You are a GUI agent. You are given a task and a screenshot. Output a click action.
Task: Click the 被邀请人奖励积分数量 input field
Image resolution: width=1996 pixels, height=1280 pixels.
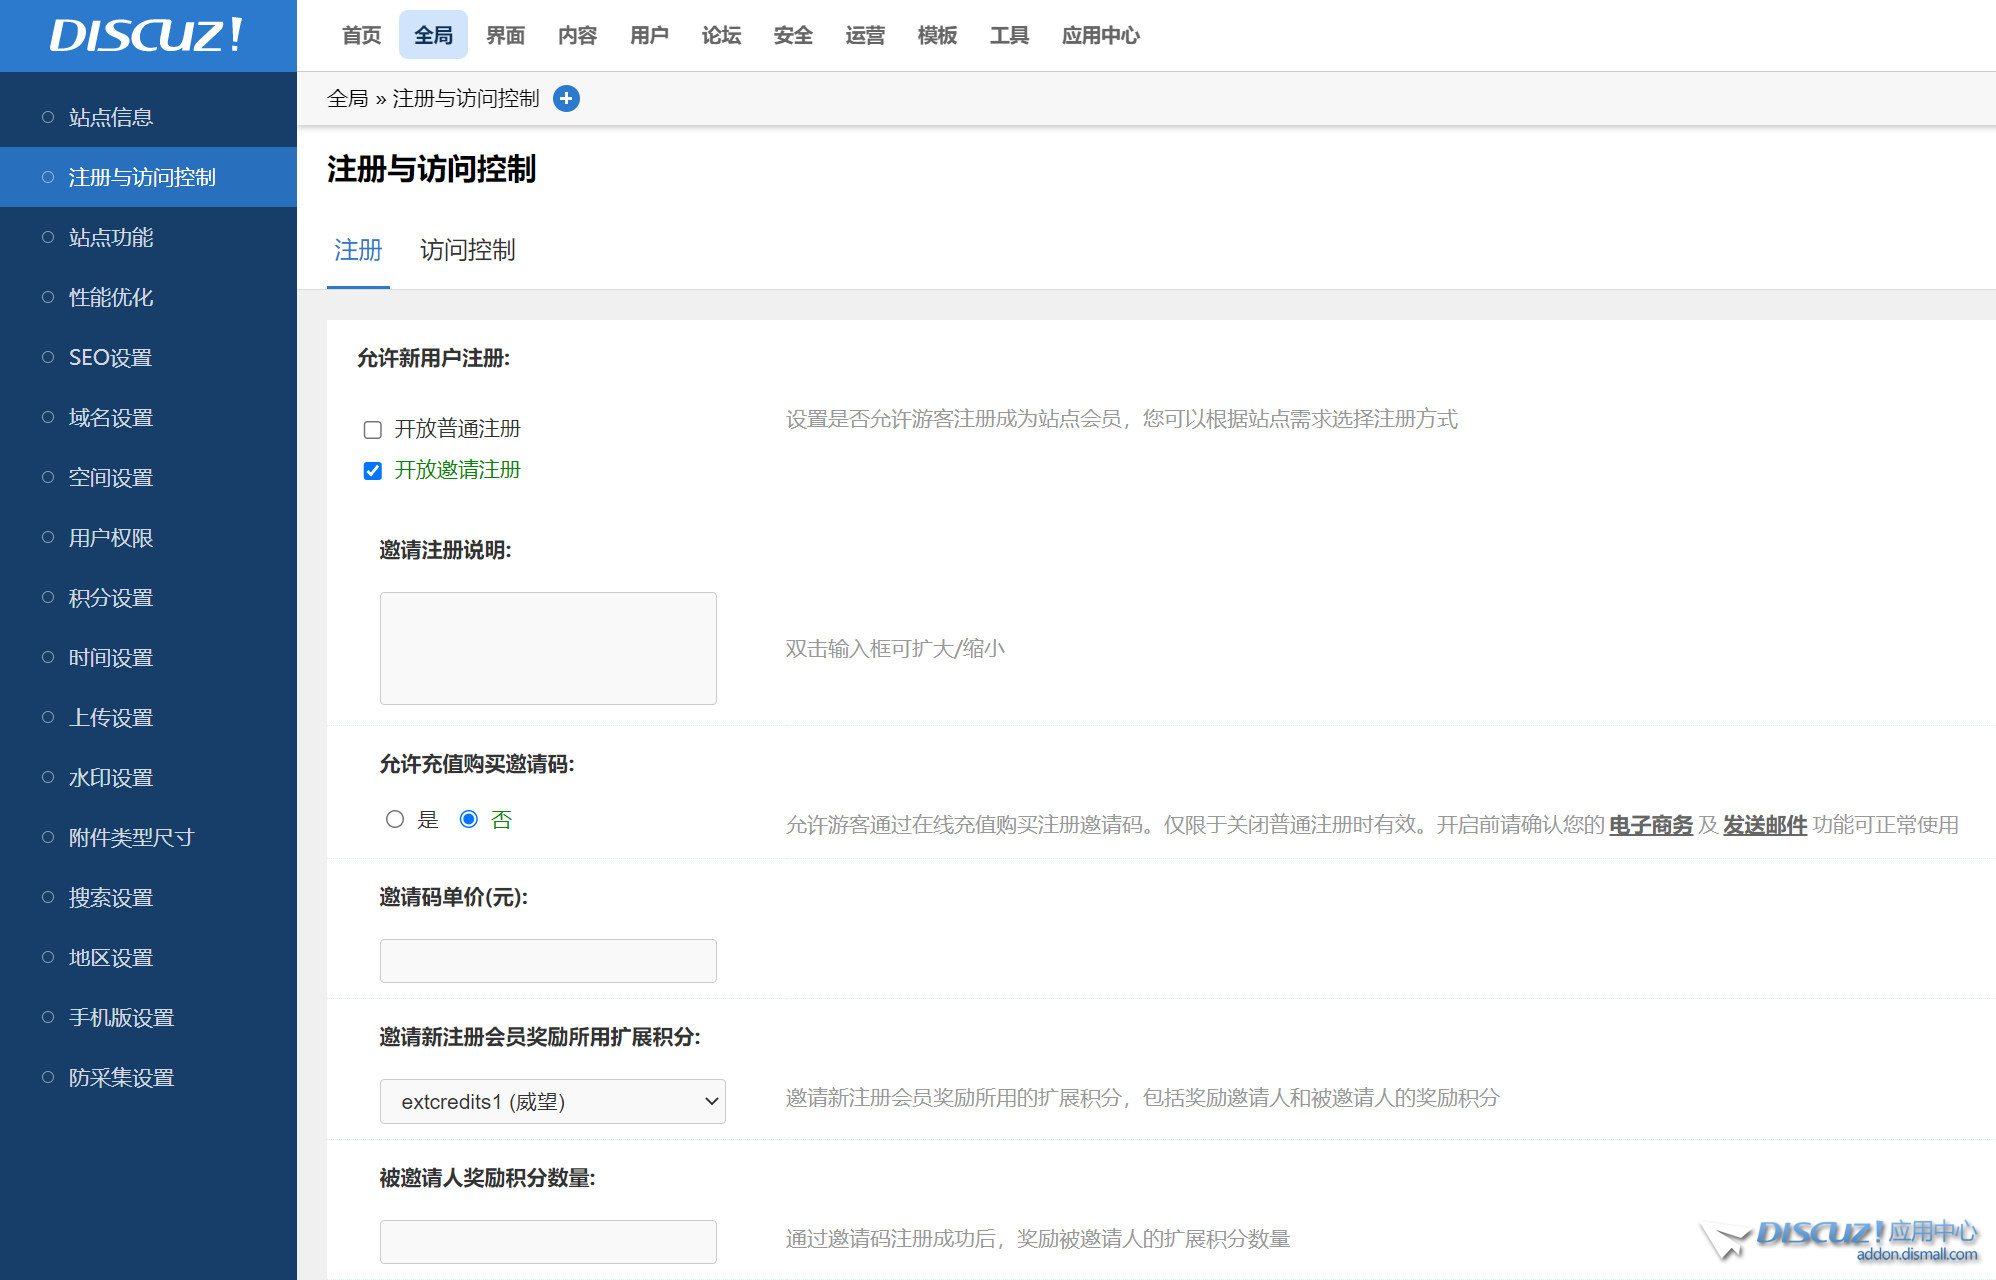click(x=548, y=1241)
